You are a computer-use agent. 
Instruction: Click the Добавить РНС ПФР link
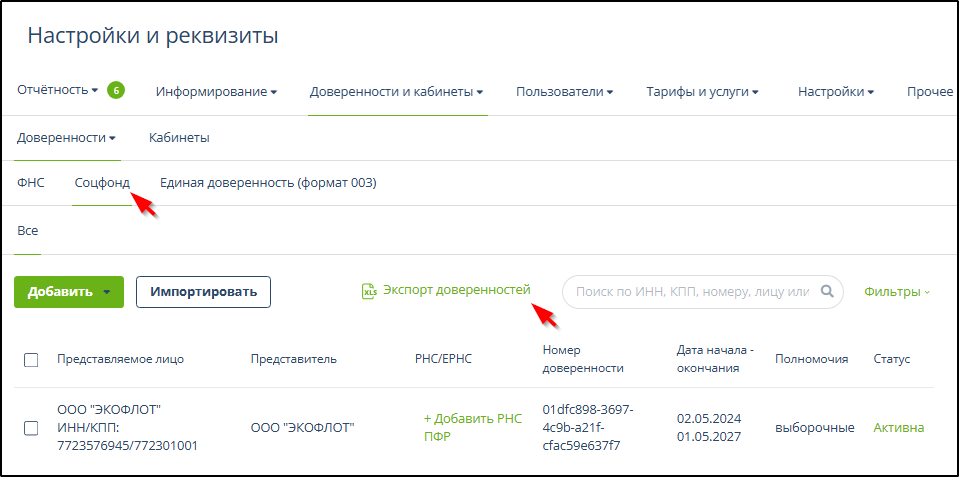coord(458,428)
